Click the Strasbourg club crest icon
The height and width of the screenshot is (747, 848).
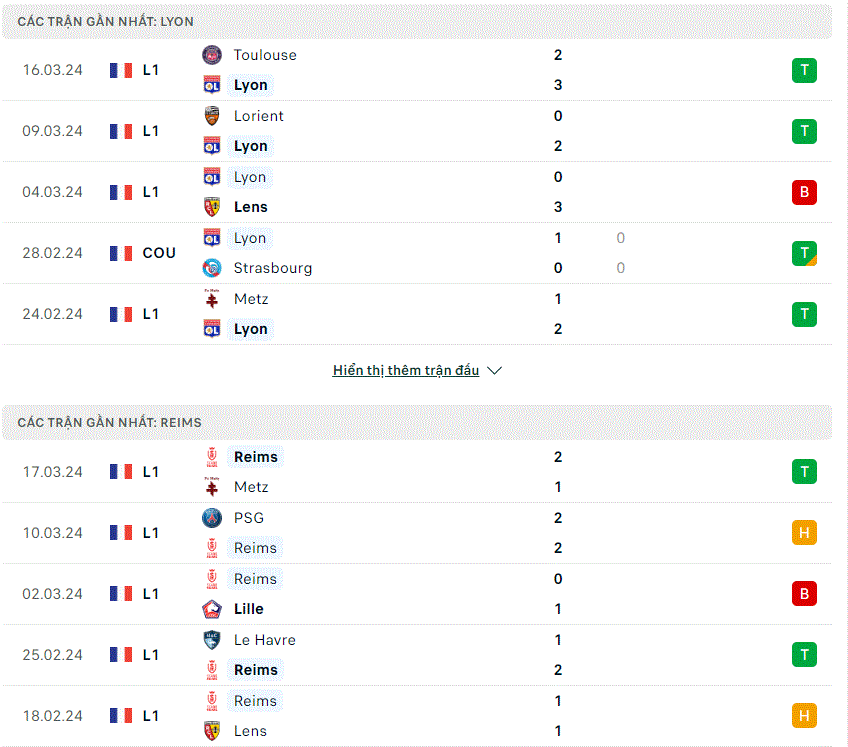[x=211, y=268]
